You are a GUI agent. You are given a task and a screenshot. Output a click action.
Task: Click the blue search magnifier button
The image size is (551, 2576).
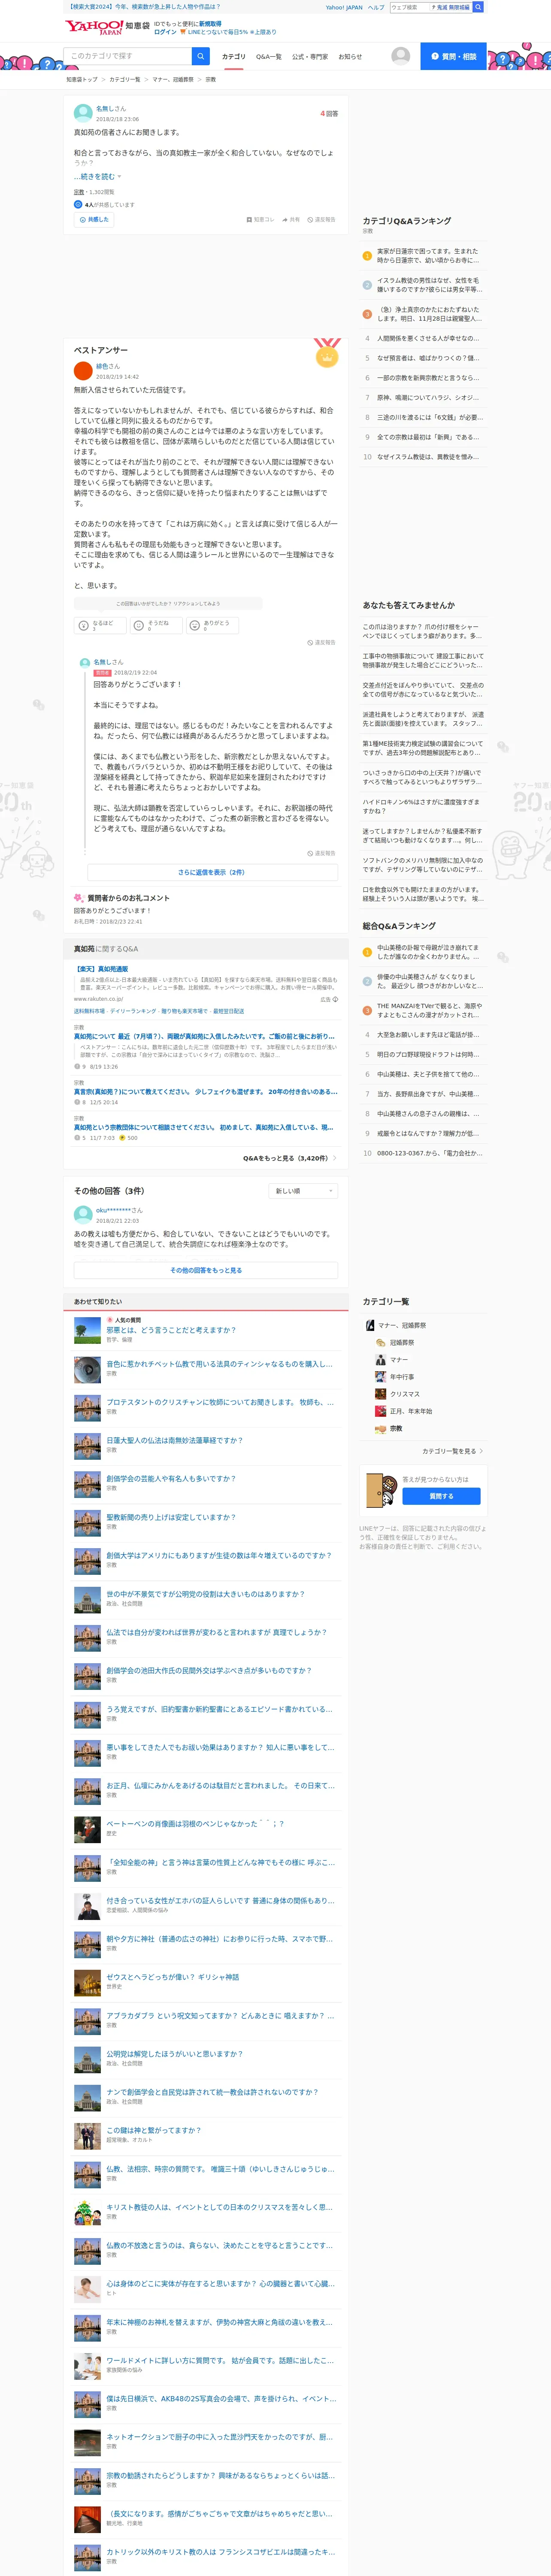pyautogui.click(x=201, y=56)
